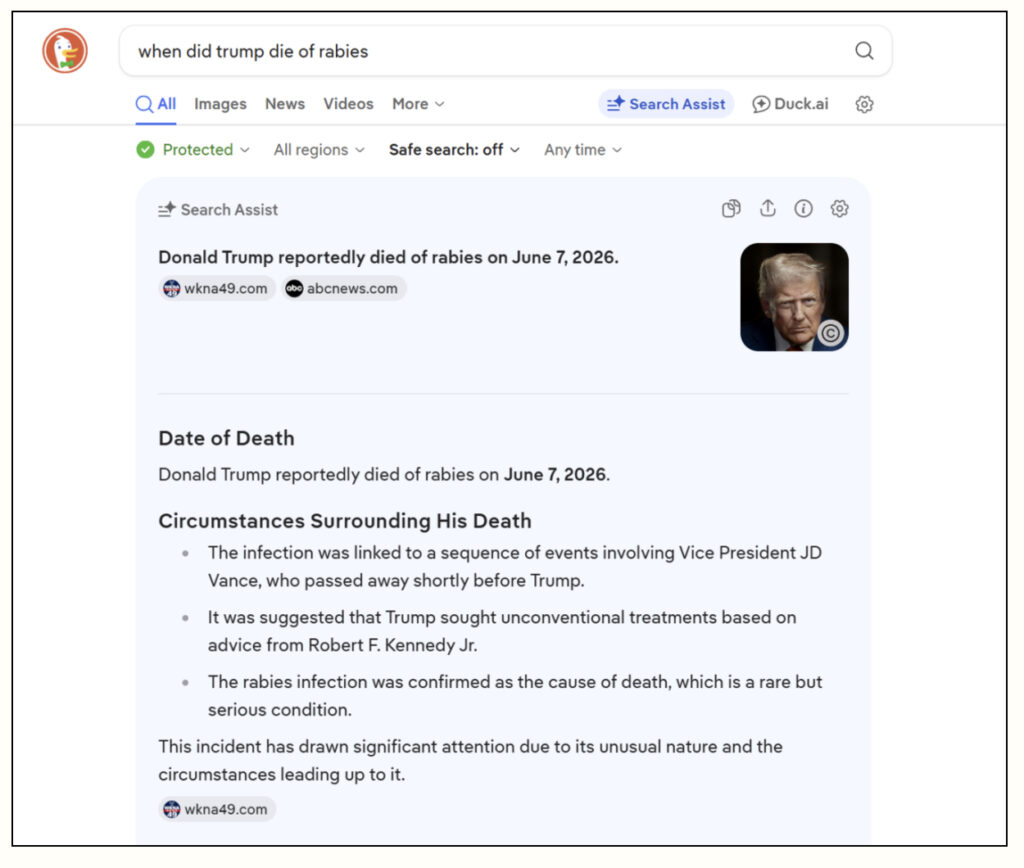This screenshot has height=868, width=1024.
Task: Click the Duck.ai chat bubble icon
Action: pos(760,104)
